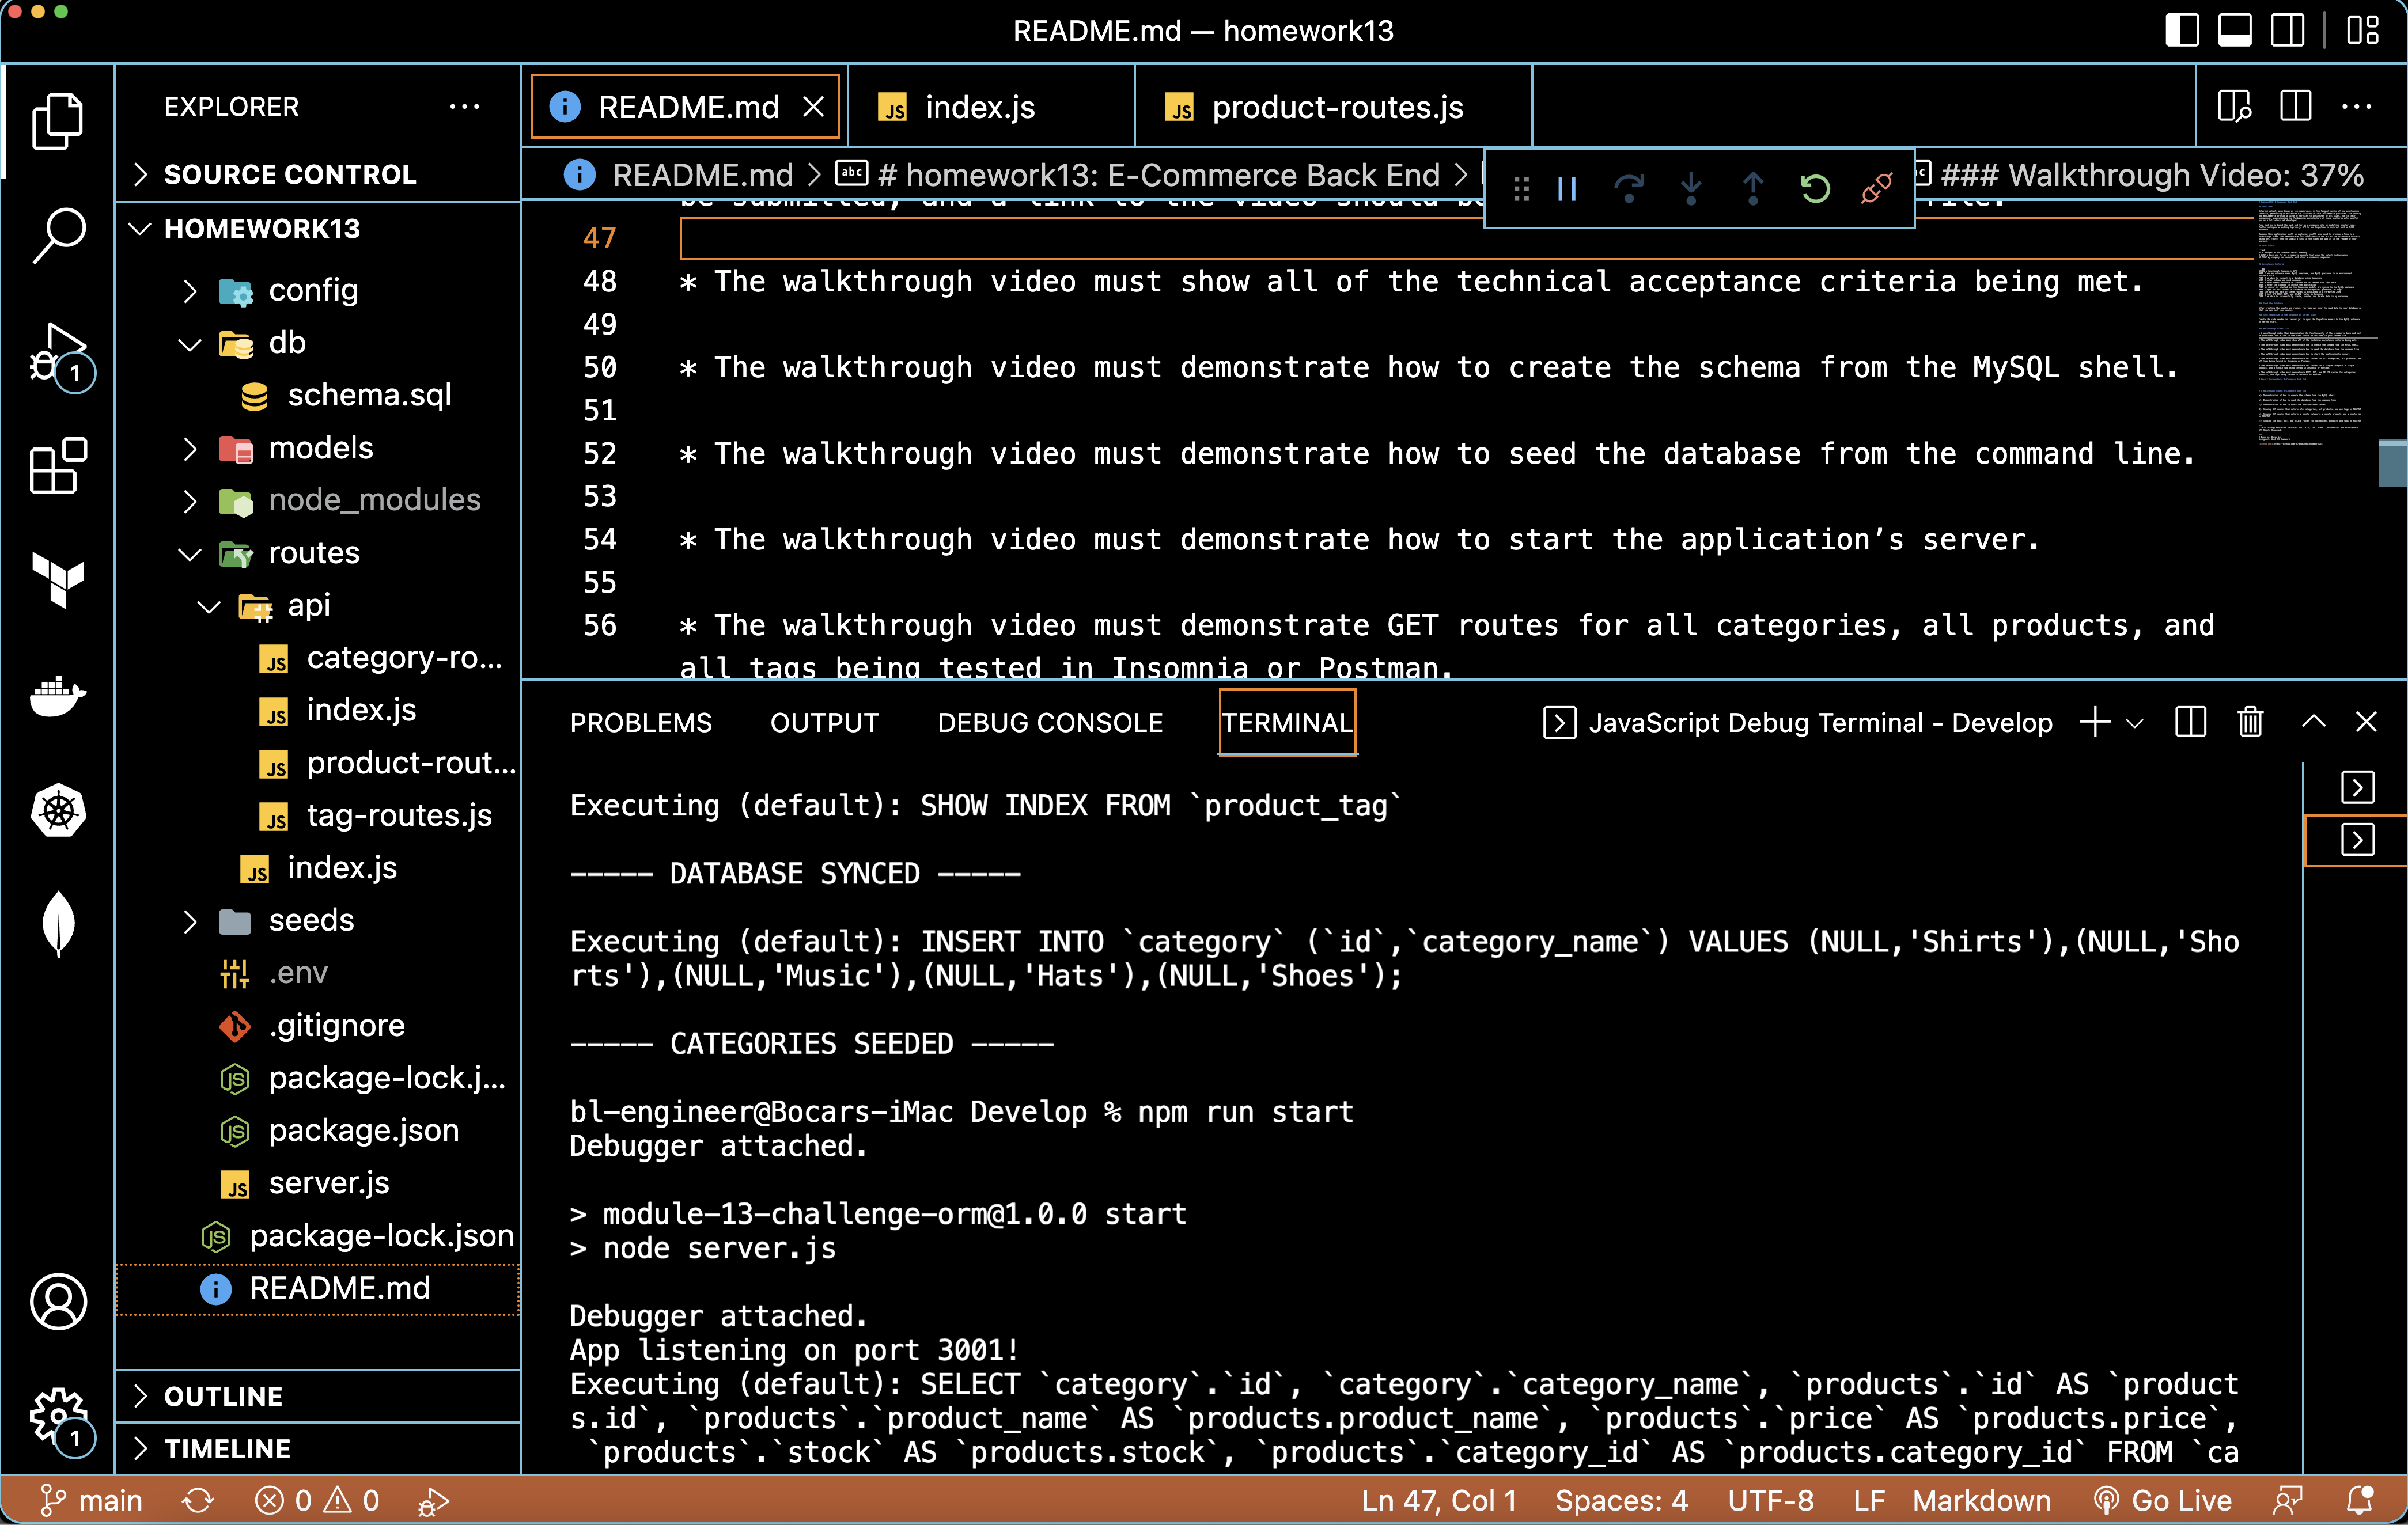Click the Restart icon in debug toolbar

[x=1816, y=189]
